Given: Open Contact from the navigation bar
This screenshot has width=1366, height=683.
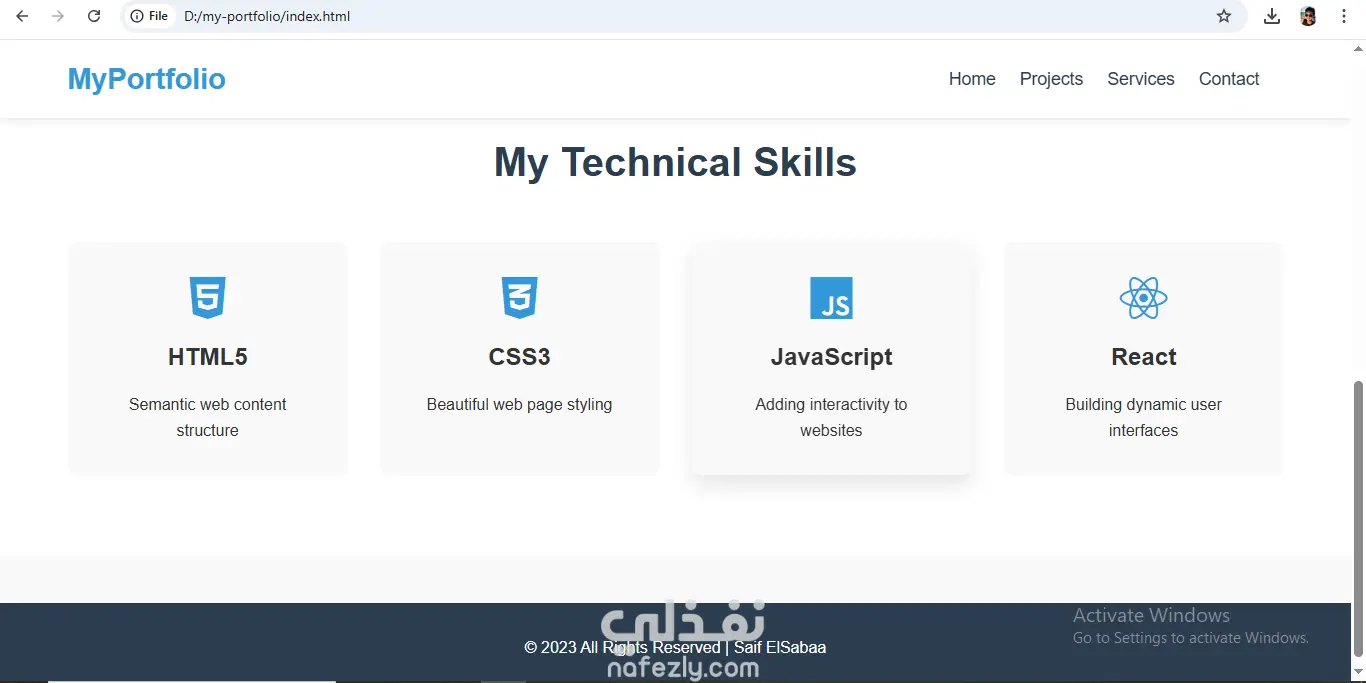Looking at the screenshot, I should tap(1229, 79).
